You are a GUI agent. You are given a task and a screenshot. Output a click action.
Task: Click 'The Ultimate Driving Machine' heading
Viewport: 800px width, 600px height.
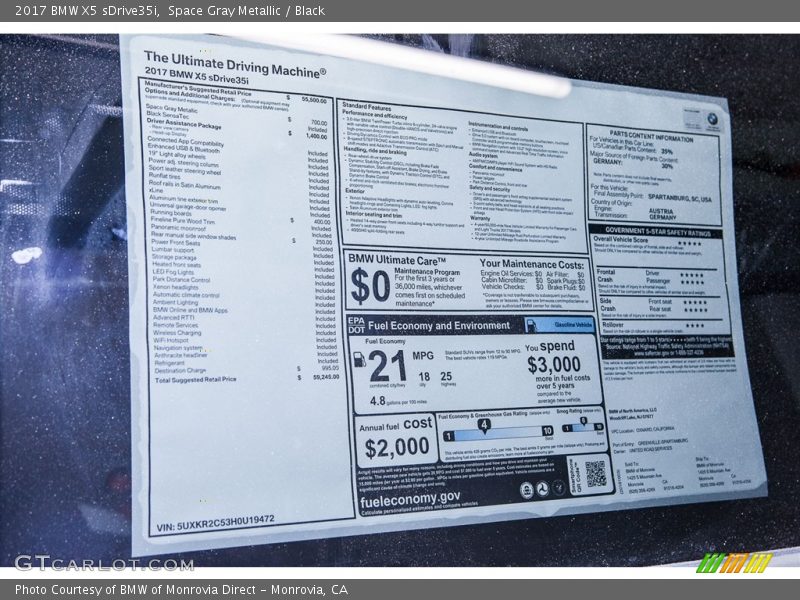coord(235,64)
